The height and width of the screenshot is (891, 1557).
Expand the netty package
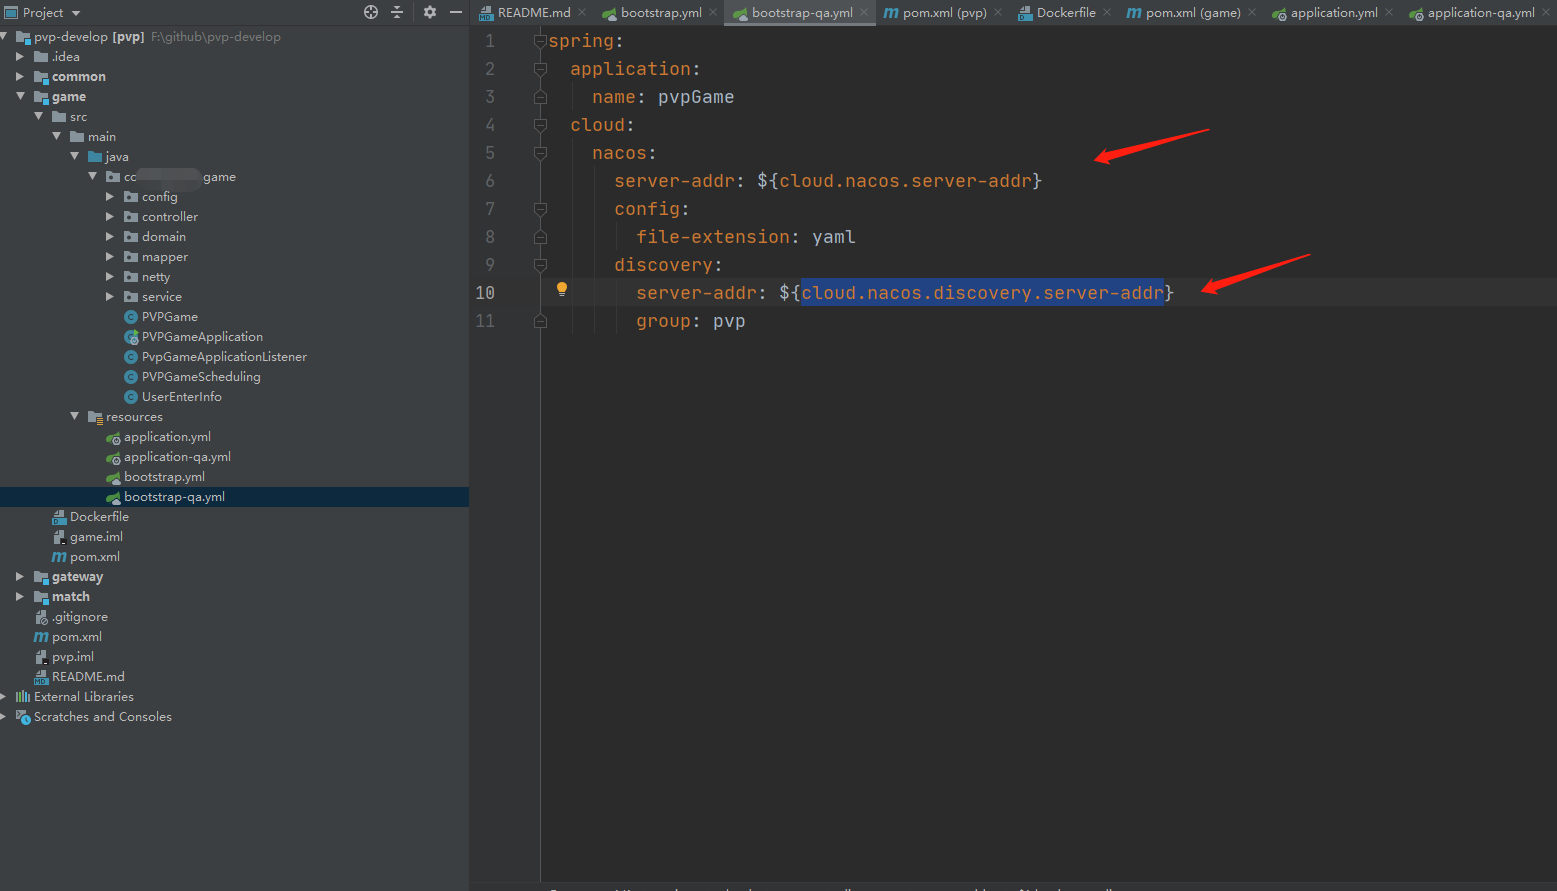[x=110, y=277]
